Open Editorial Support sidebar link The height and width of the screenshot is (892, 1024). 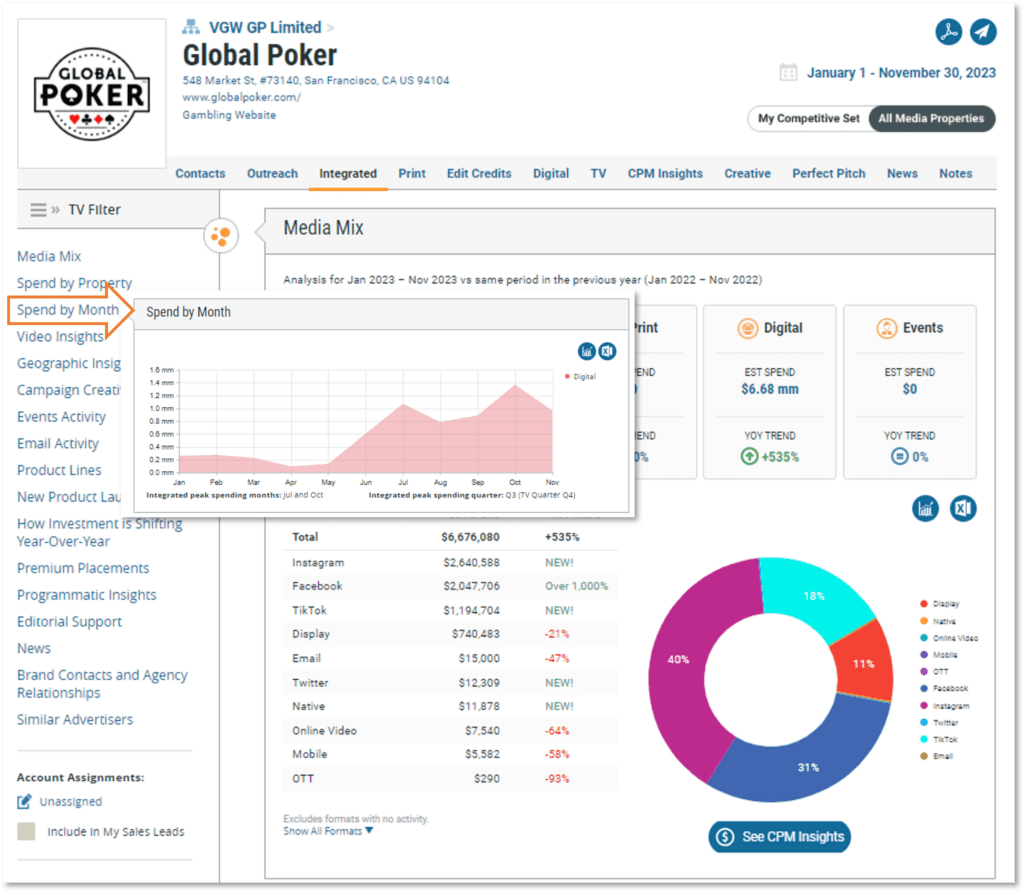pyautogui.click(x=69, y=622)
